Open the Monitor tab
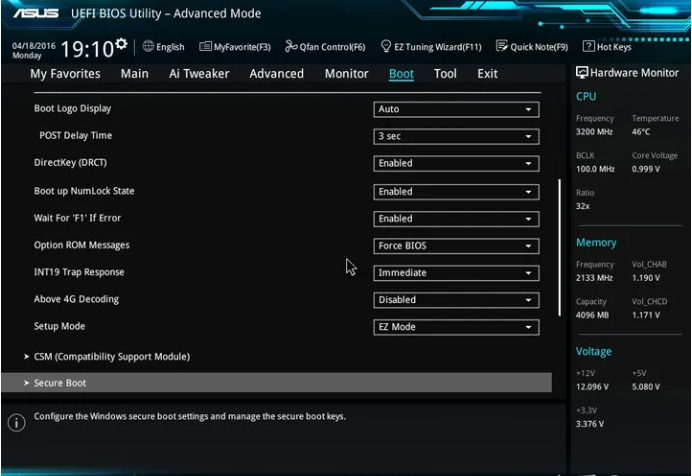Viewport: 692px width, 476px height. point(346,74)
